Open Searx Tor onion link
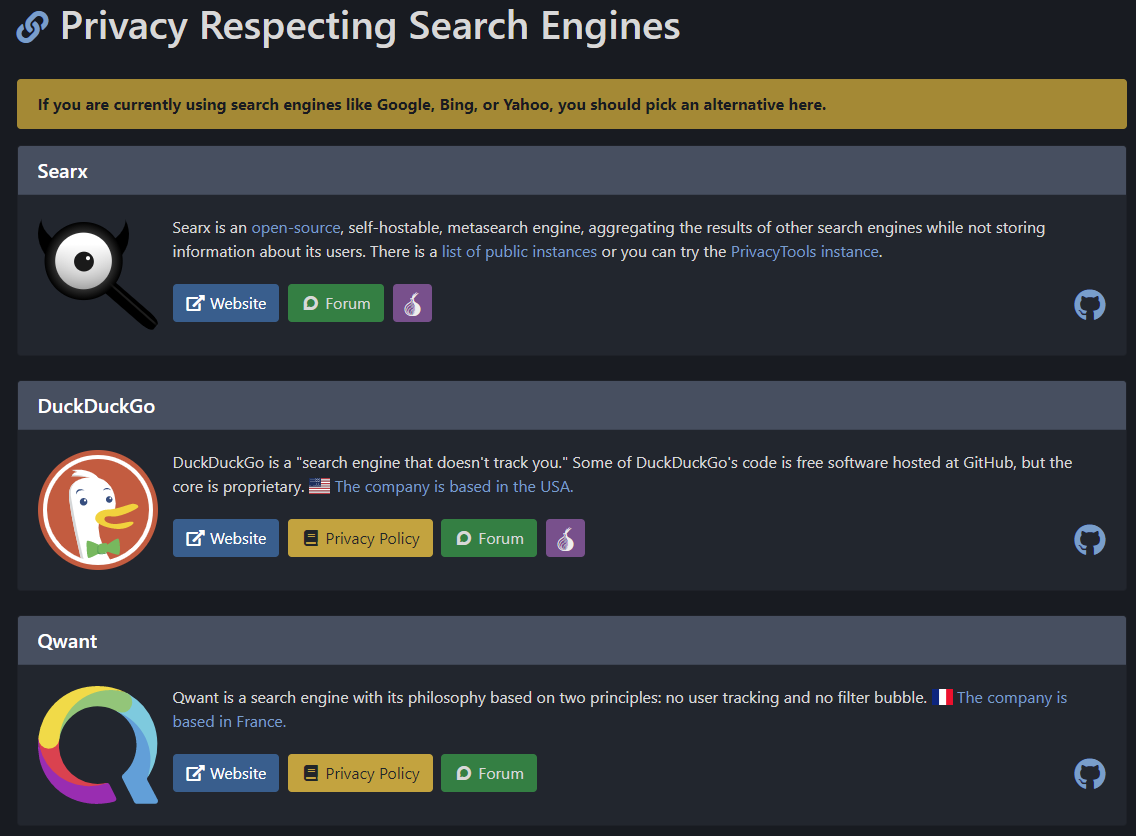This screenshot has height=836, width=1136. click(x=412, y=303)
